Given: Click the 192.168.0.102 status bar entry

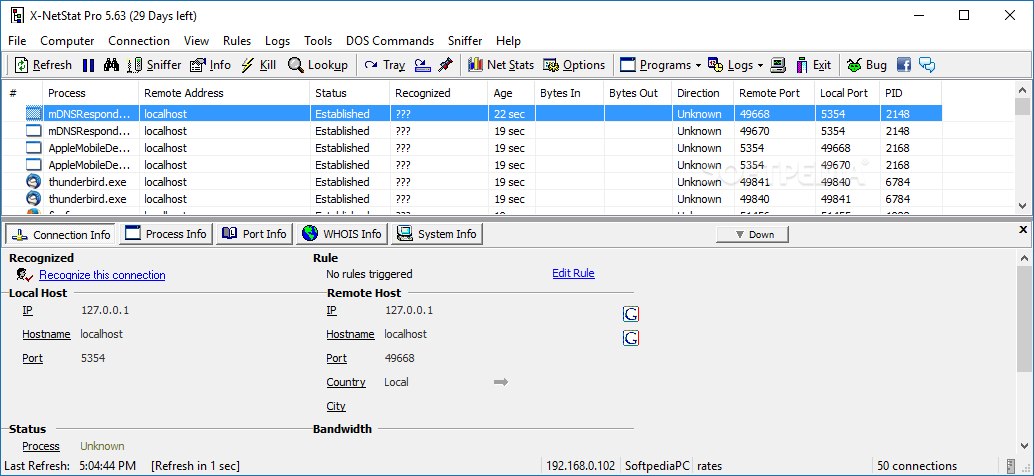Looking at the screenshot, I should [581, 466].
